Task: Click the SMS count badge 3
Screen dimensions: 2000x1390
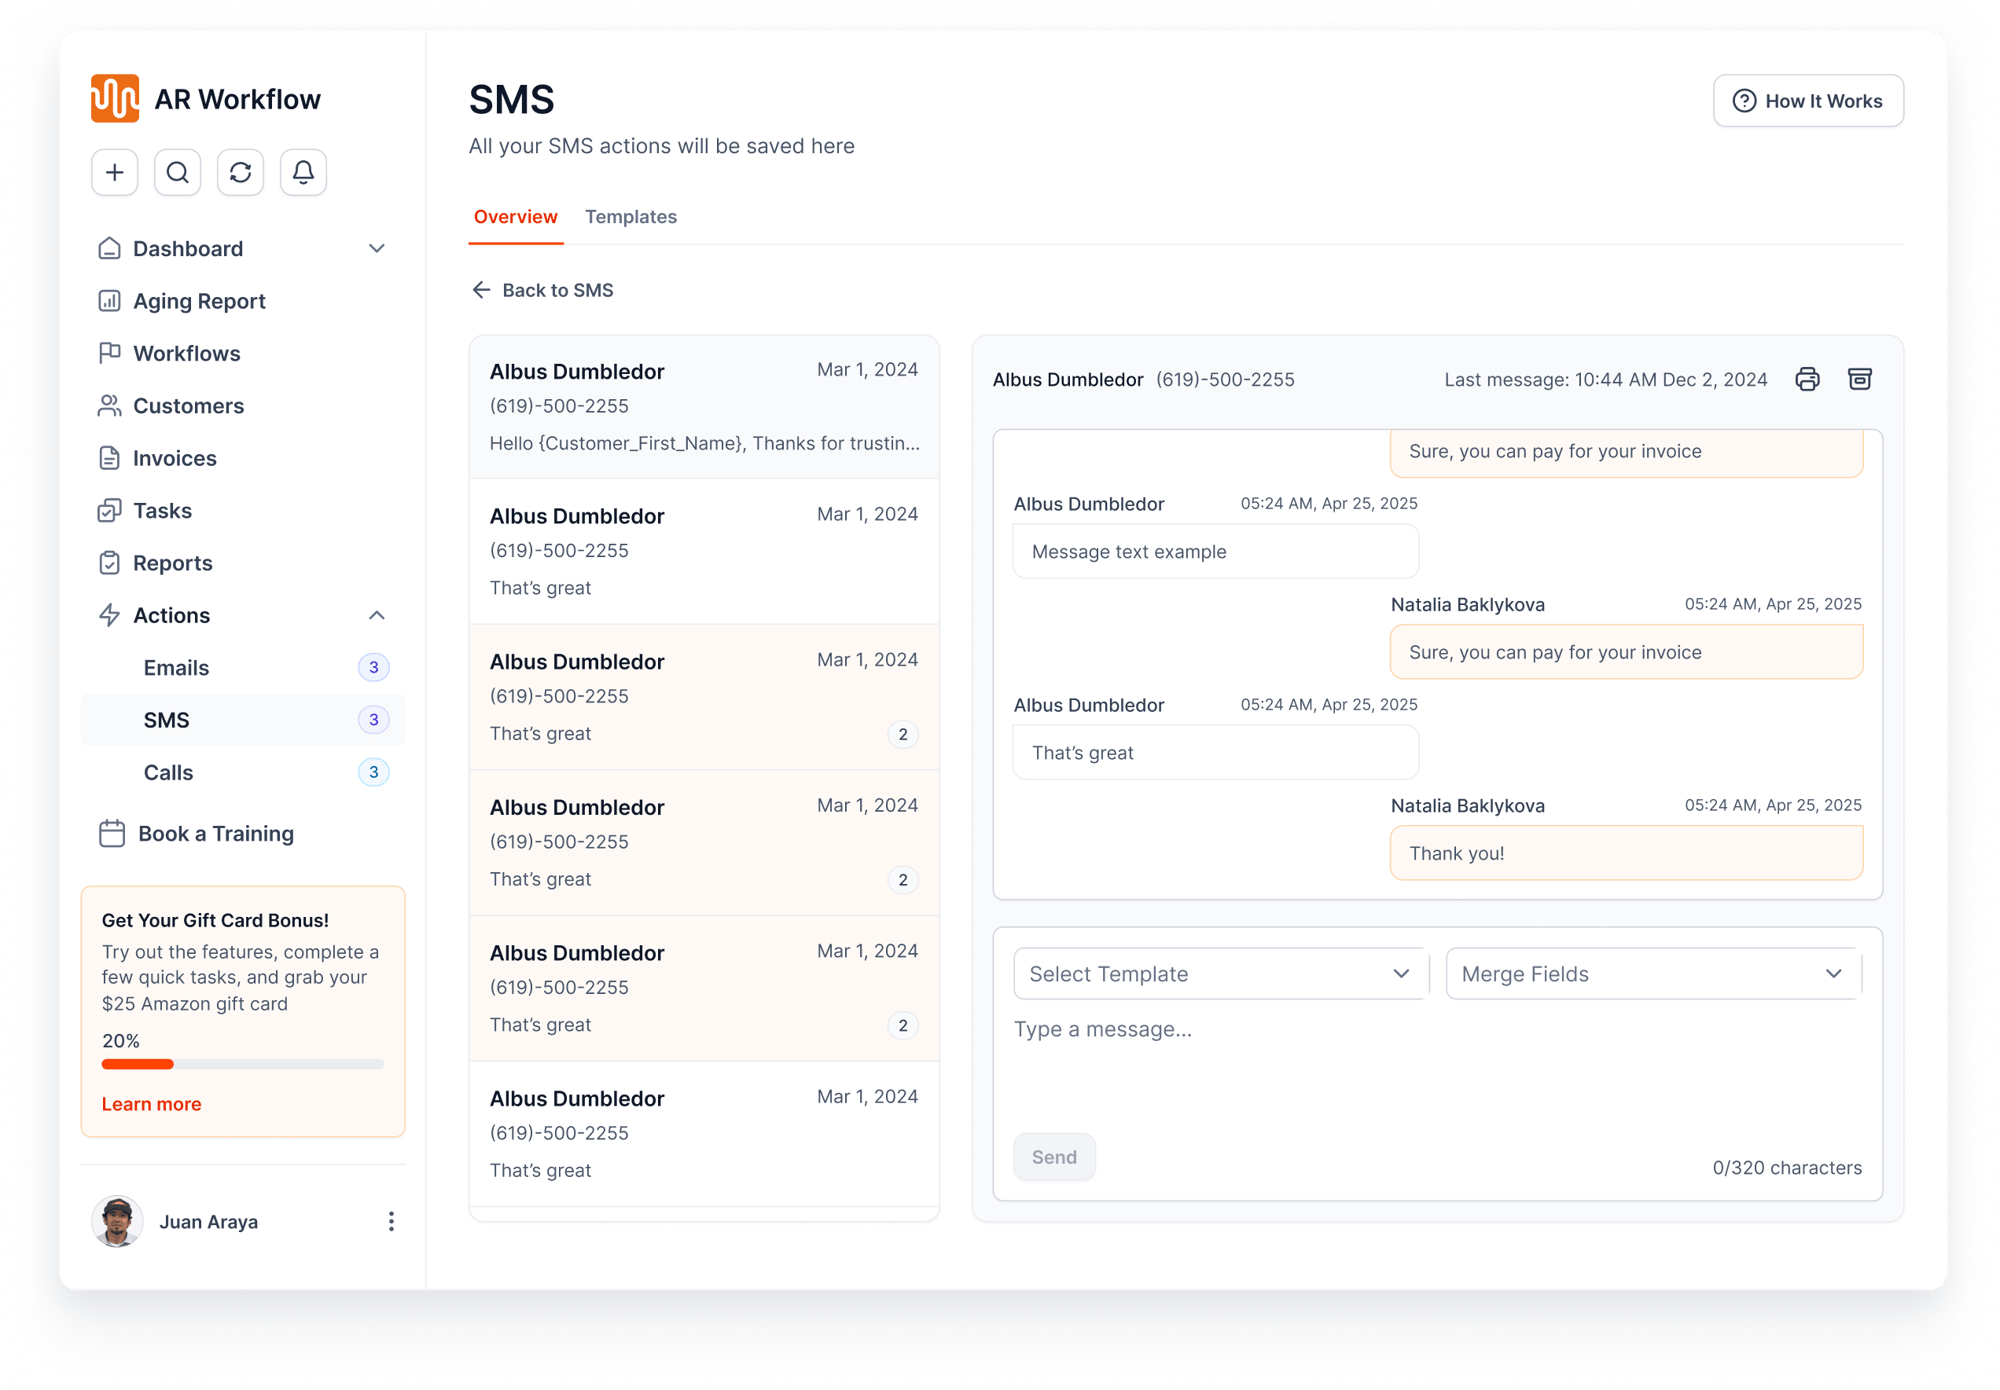Action: (x=374, y=720)
